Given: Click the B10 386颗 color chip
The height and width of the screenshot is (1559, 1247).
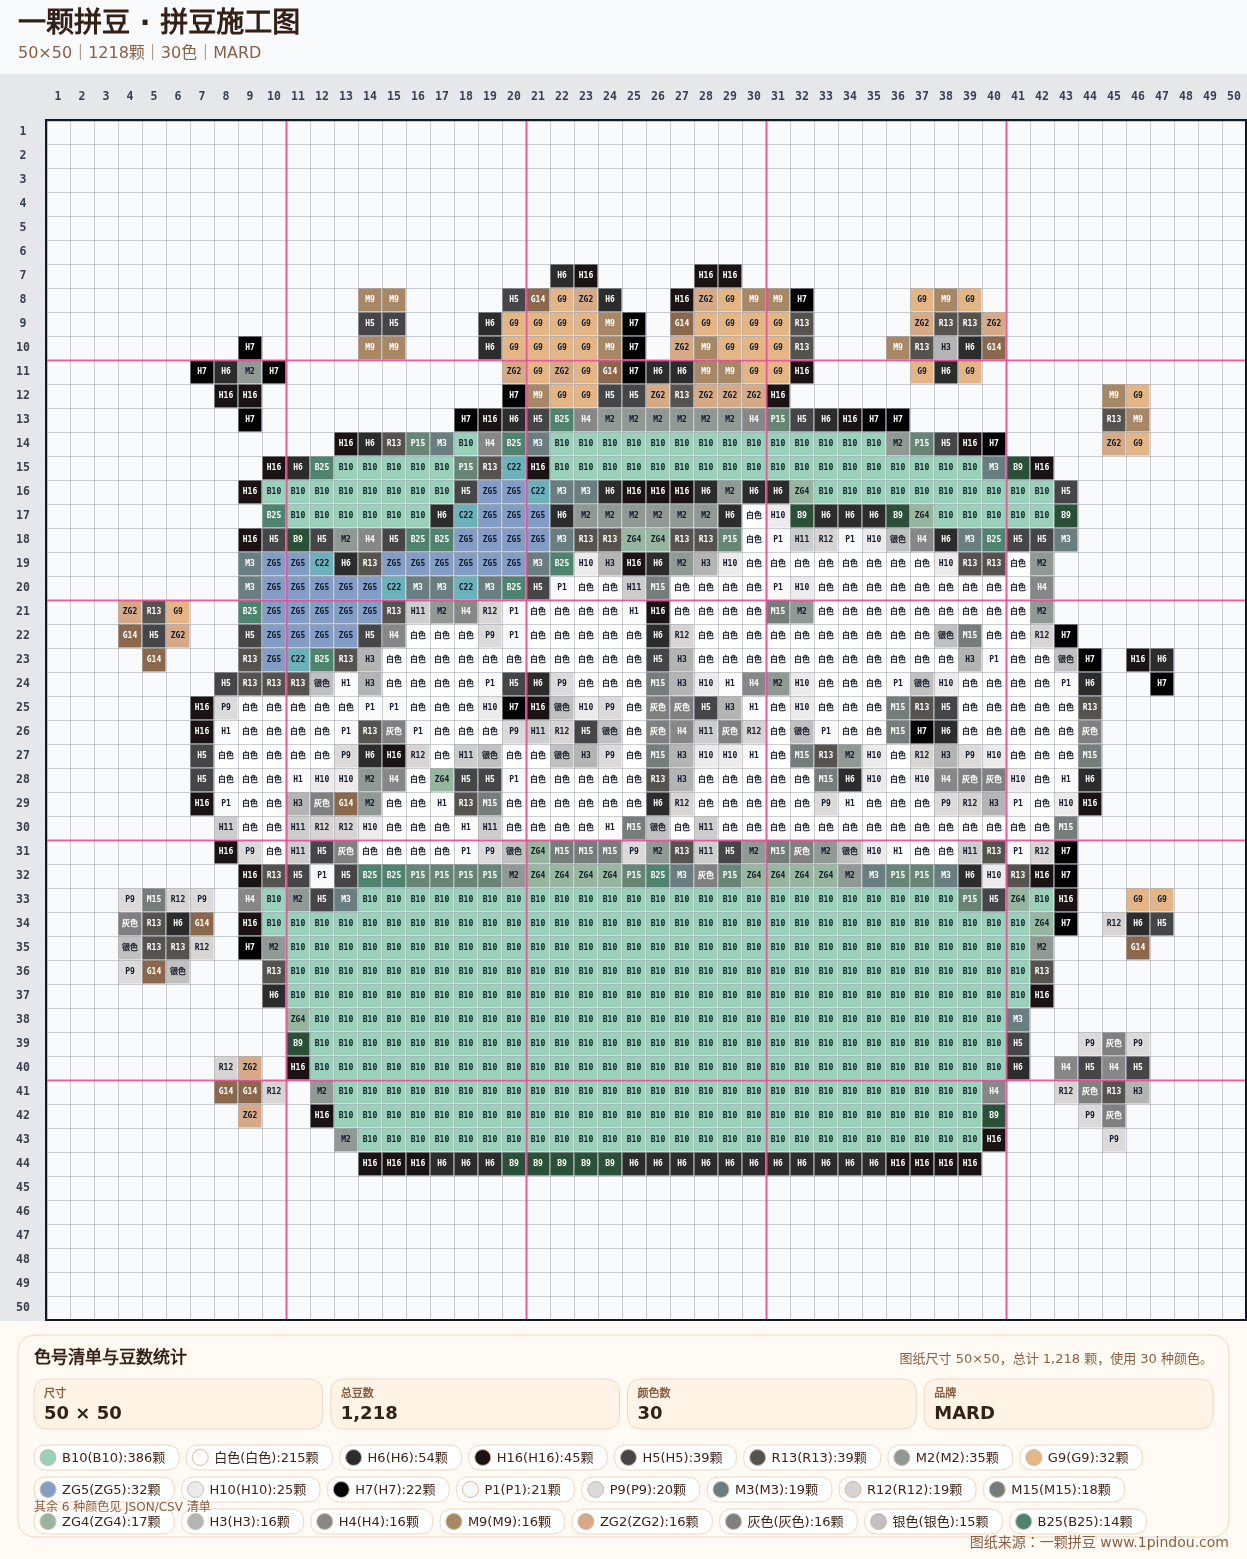Looking at the screenshot, I should (x=107, y=1458).
